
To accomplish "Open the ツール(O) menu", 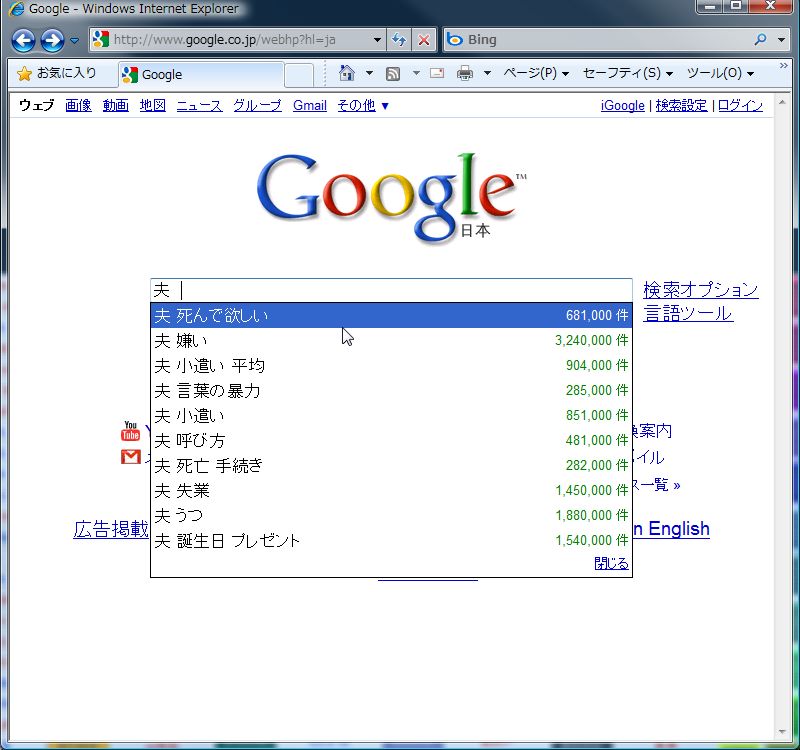I will tap(719, 73).
